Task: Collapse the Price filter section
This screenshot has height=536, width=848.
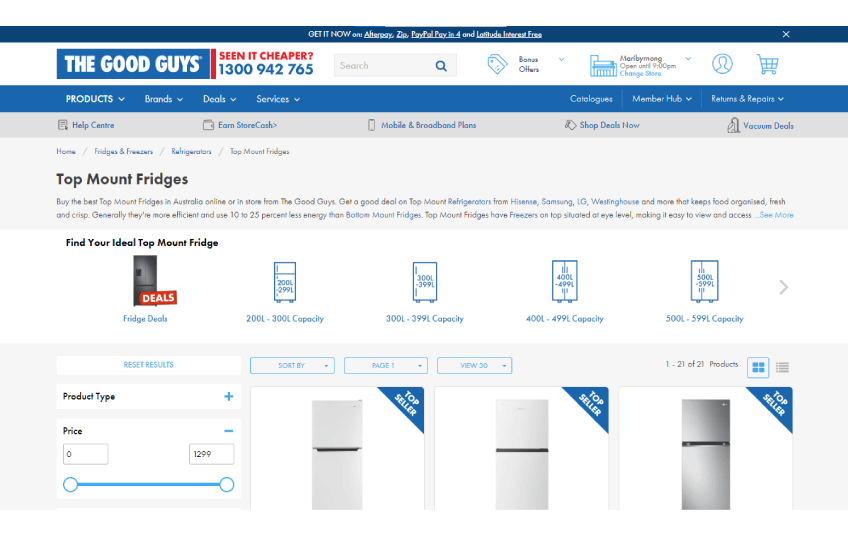Action: click(229, 431)
